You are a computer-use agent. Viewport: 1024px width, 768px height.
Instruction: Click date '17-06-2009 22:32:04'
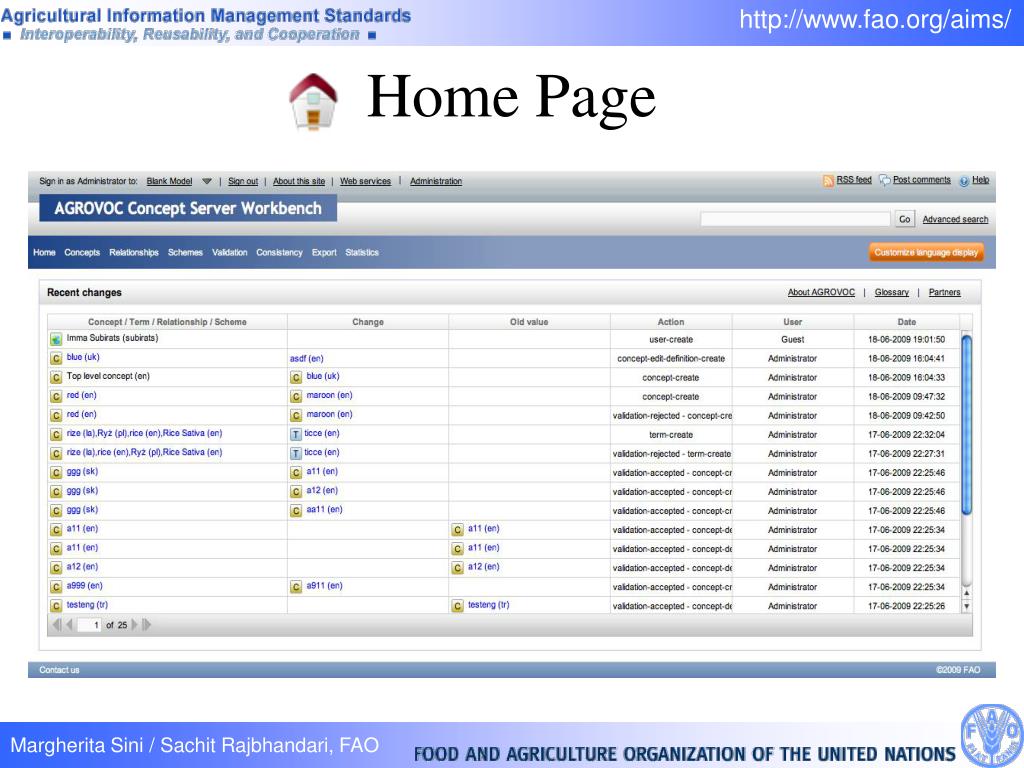point(906,435)
